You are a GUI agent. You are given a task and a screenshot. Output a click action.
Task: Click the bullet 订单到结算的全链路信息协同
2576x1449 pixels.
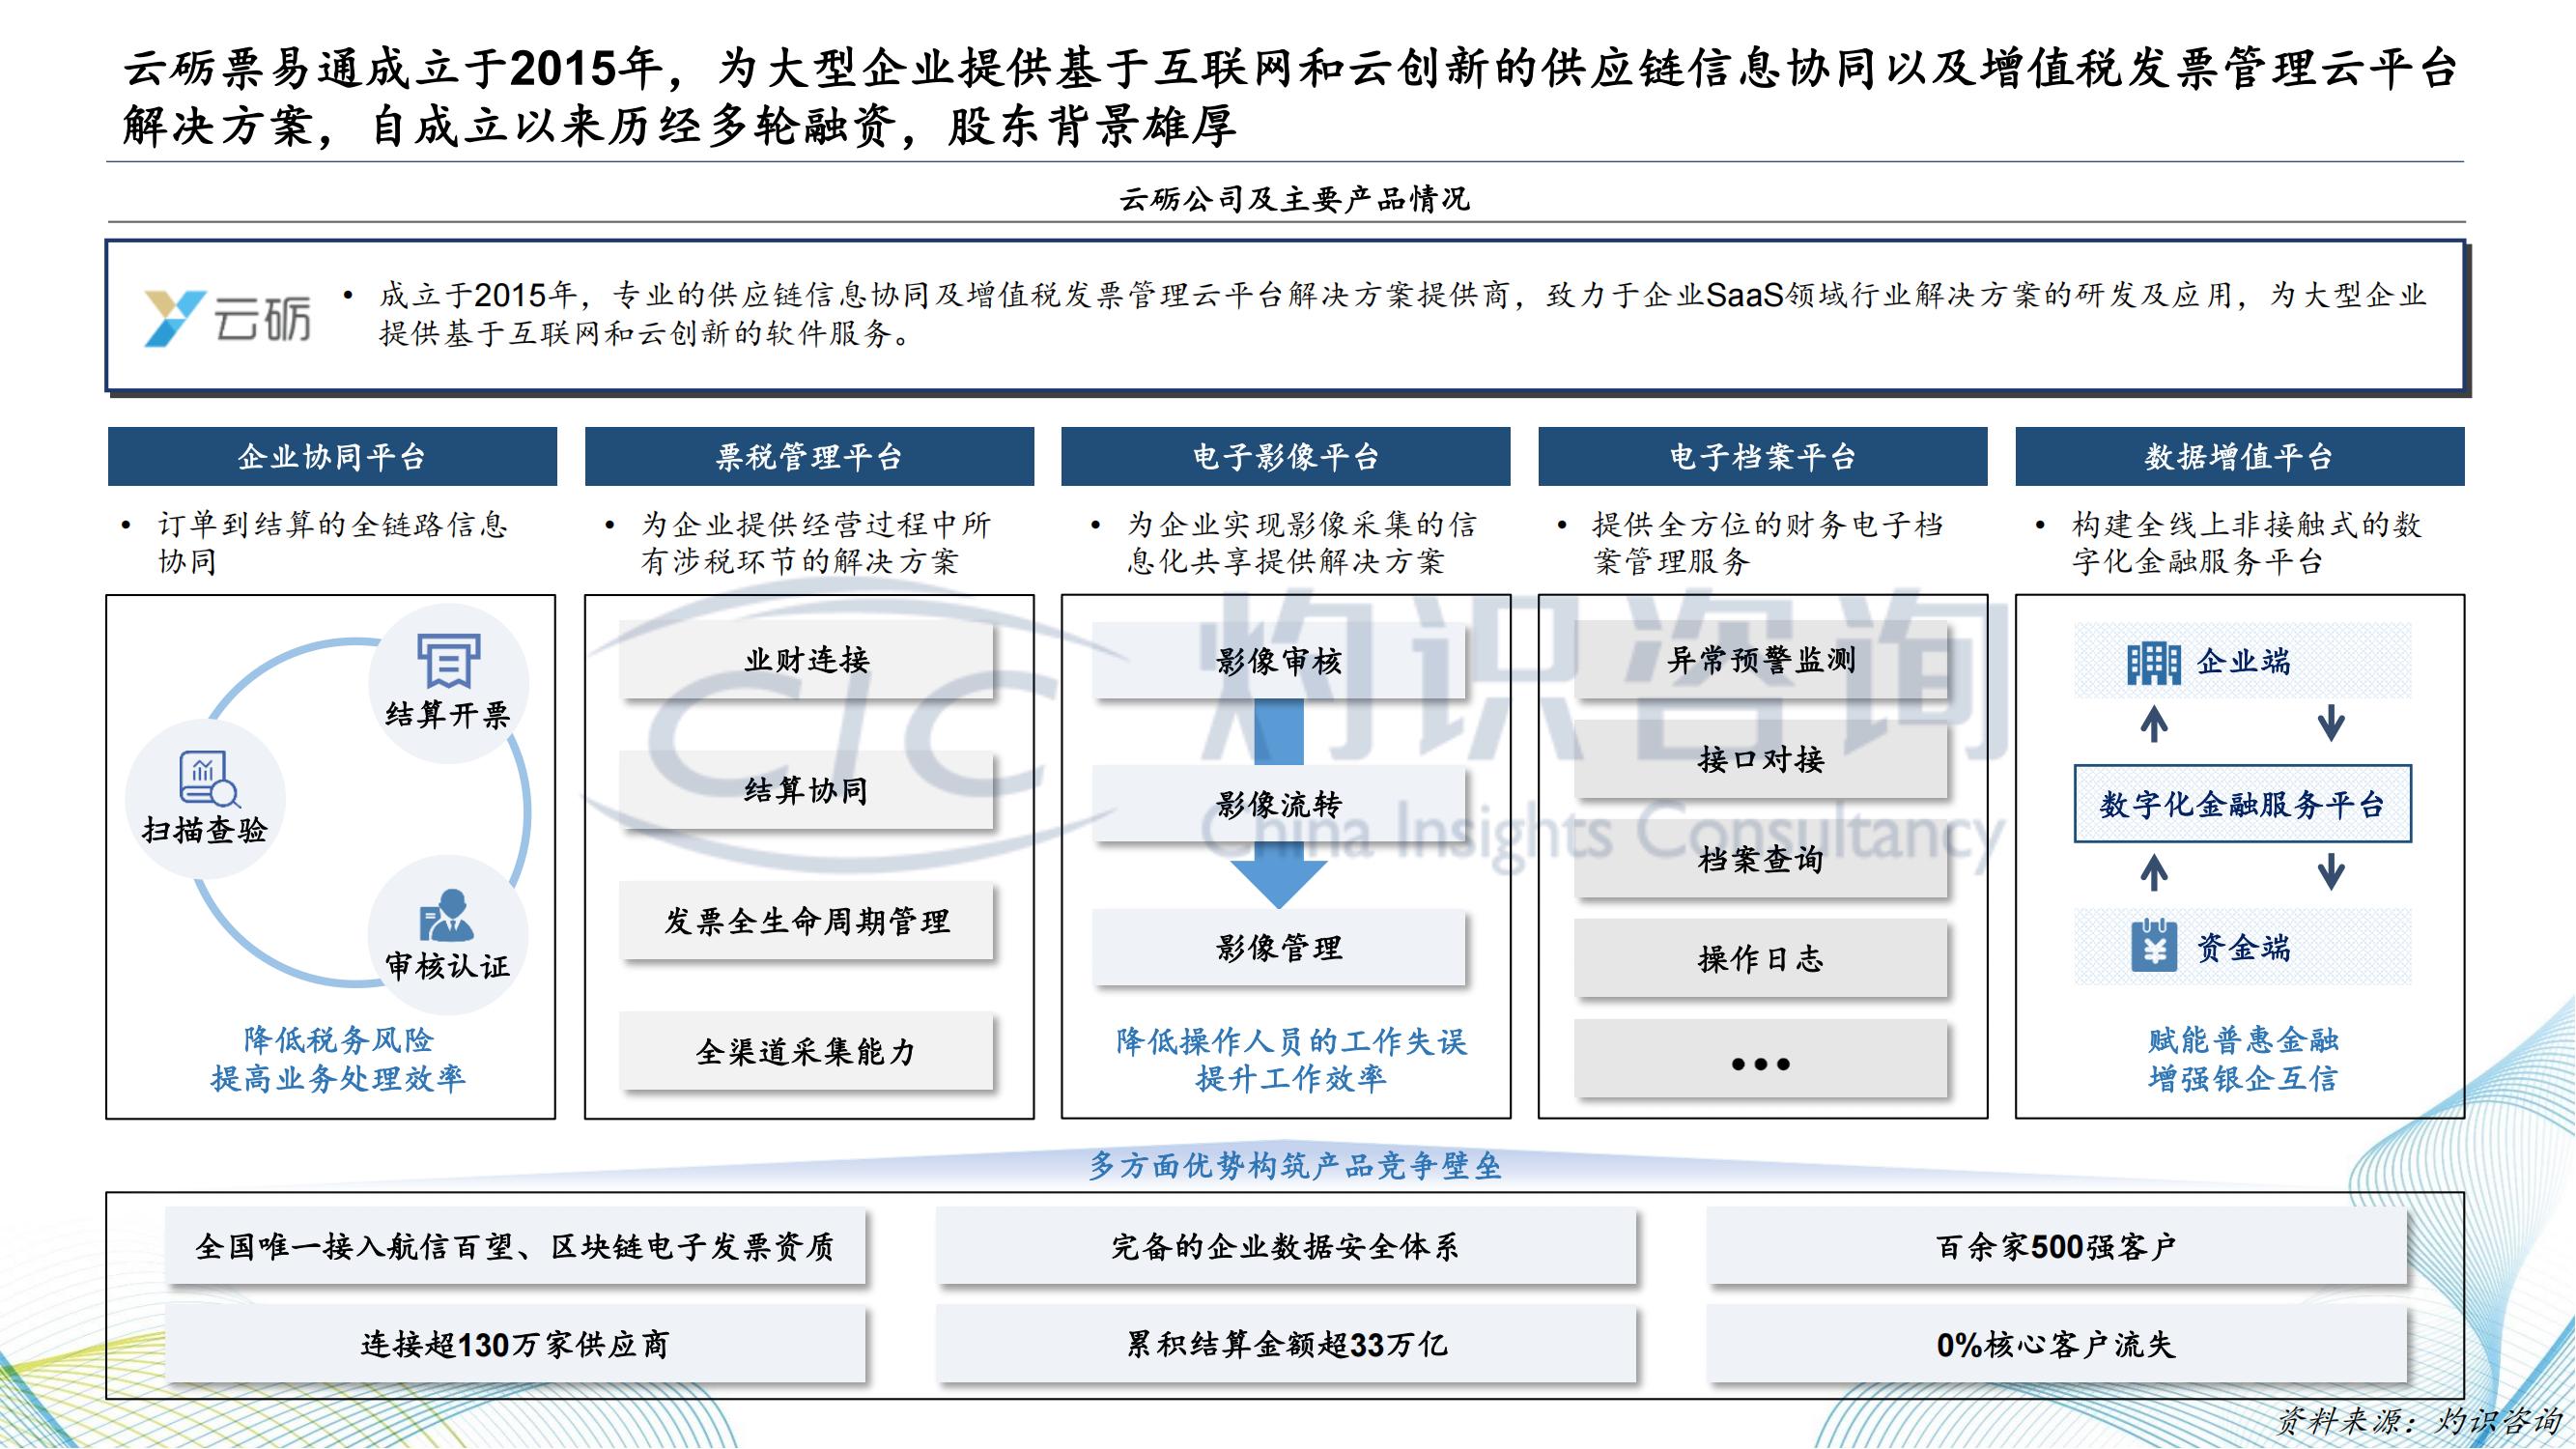point(332,543)
